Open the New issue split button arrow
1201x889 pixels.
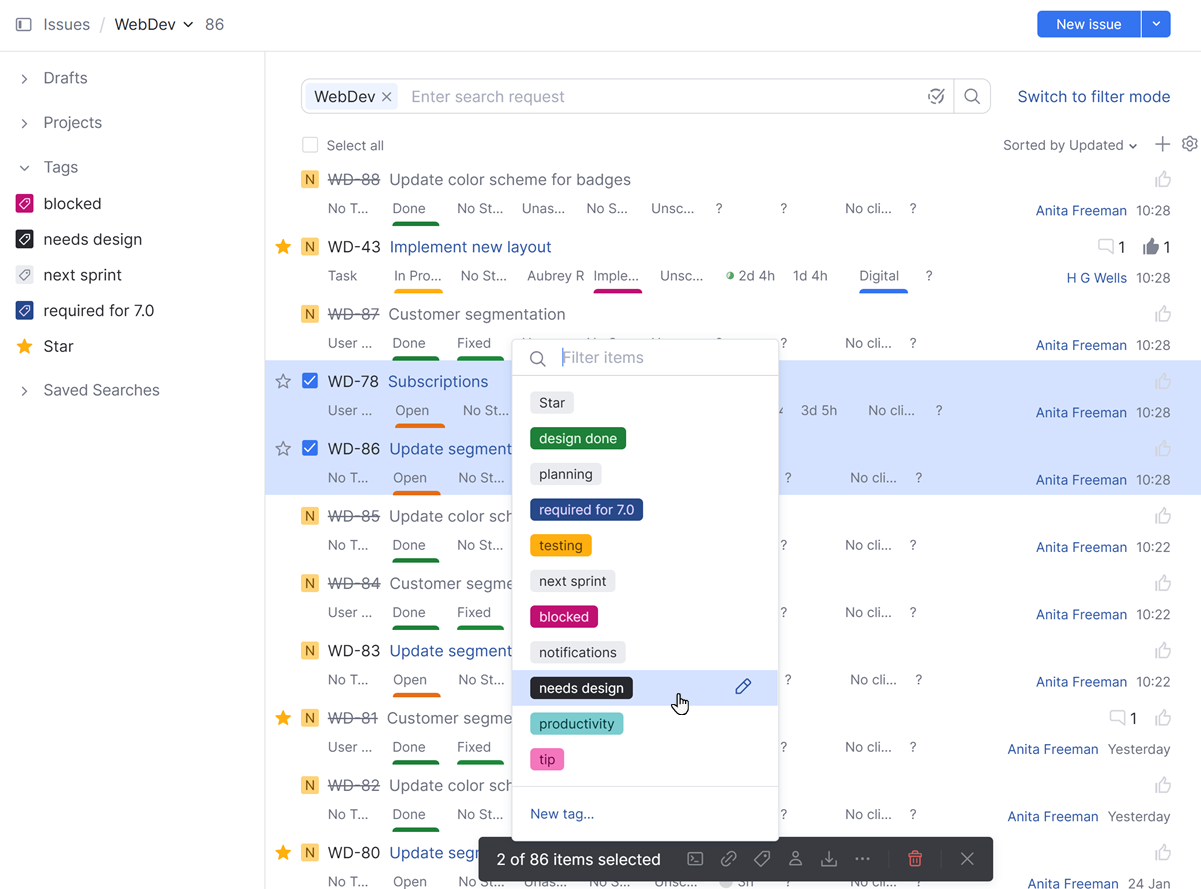click(x=1157, y=23)
